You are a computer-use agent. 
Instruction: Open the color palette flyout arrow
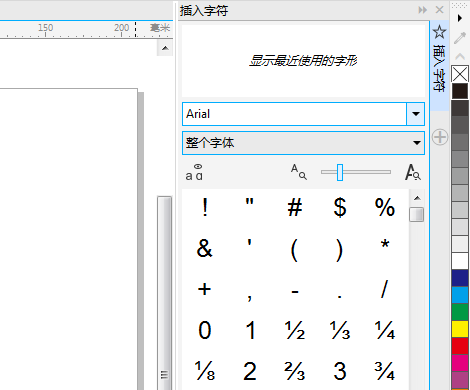pyautogui.click(x=460, y=18)
